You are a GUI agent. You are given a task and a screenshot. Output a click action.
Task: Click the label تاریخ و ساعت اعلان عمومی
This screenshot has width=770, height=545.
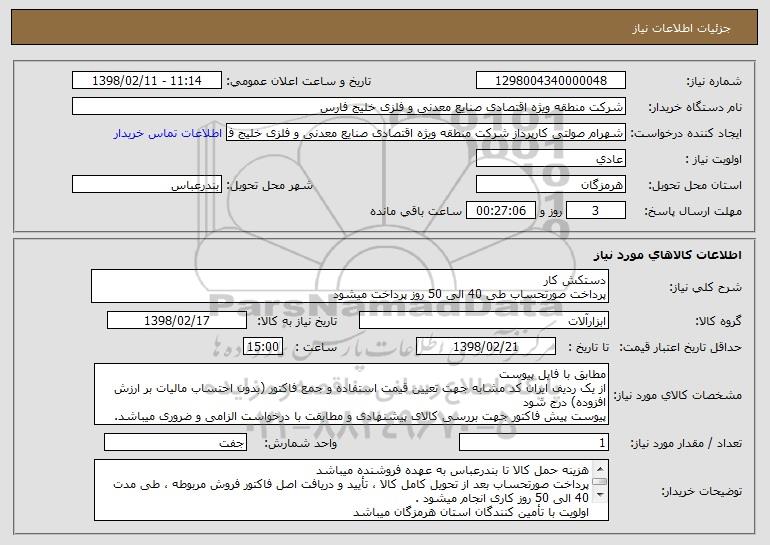click(299, 82)
